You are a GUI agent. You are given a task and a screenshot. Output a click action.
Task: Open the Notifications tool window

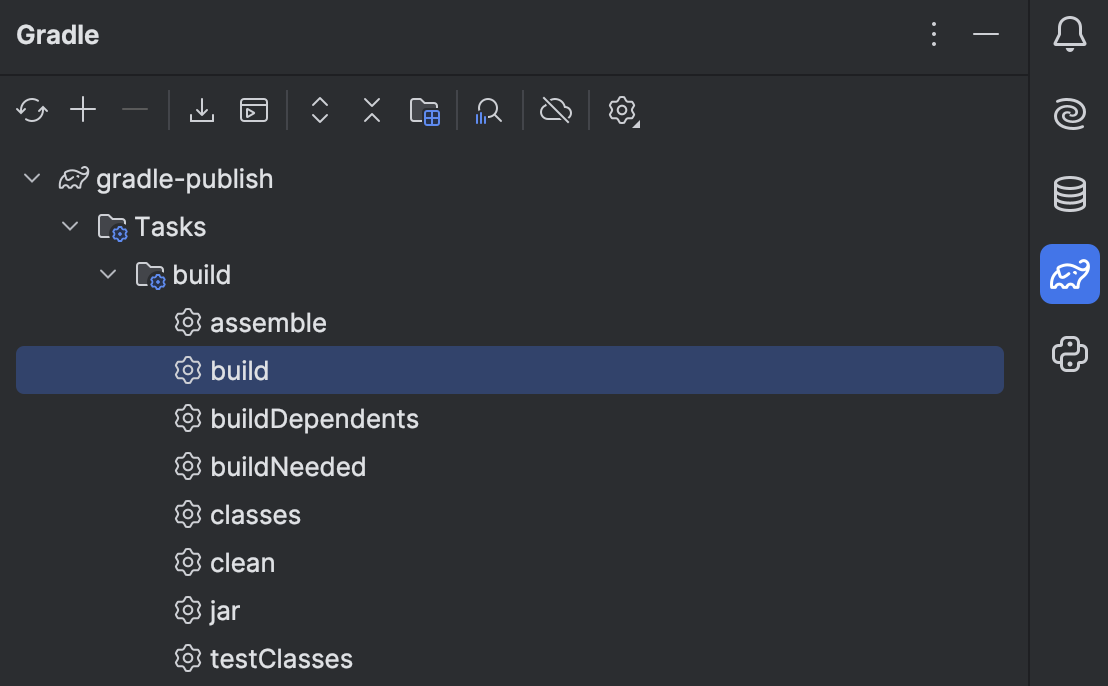click(1070, 35)
